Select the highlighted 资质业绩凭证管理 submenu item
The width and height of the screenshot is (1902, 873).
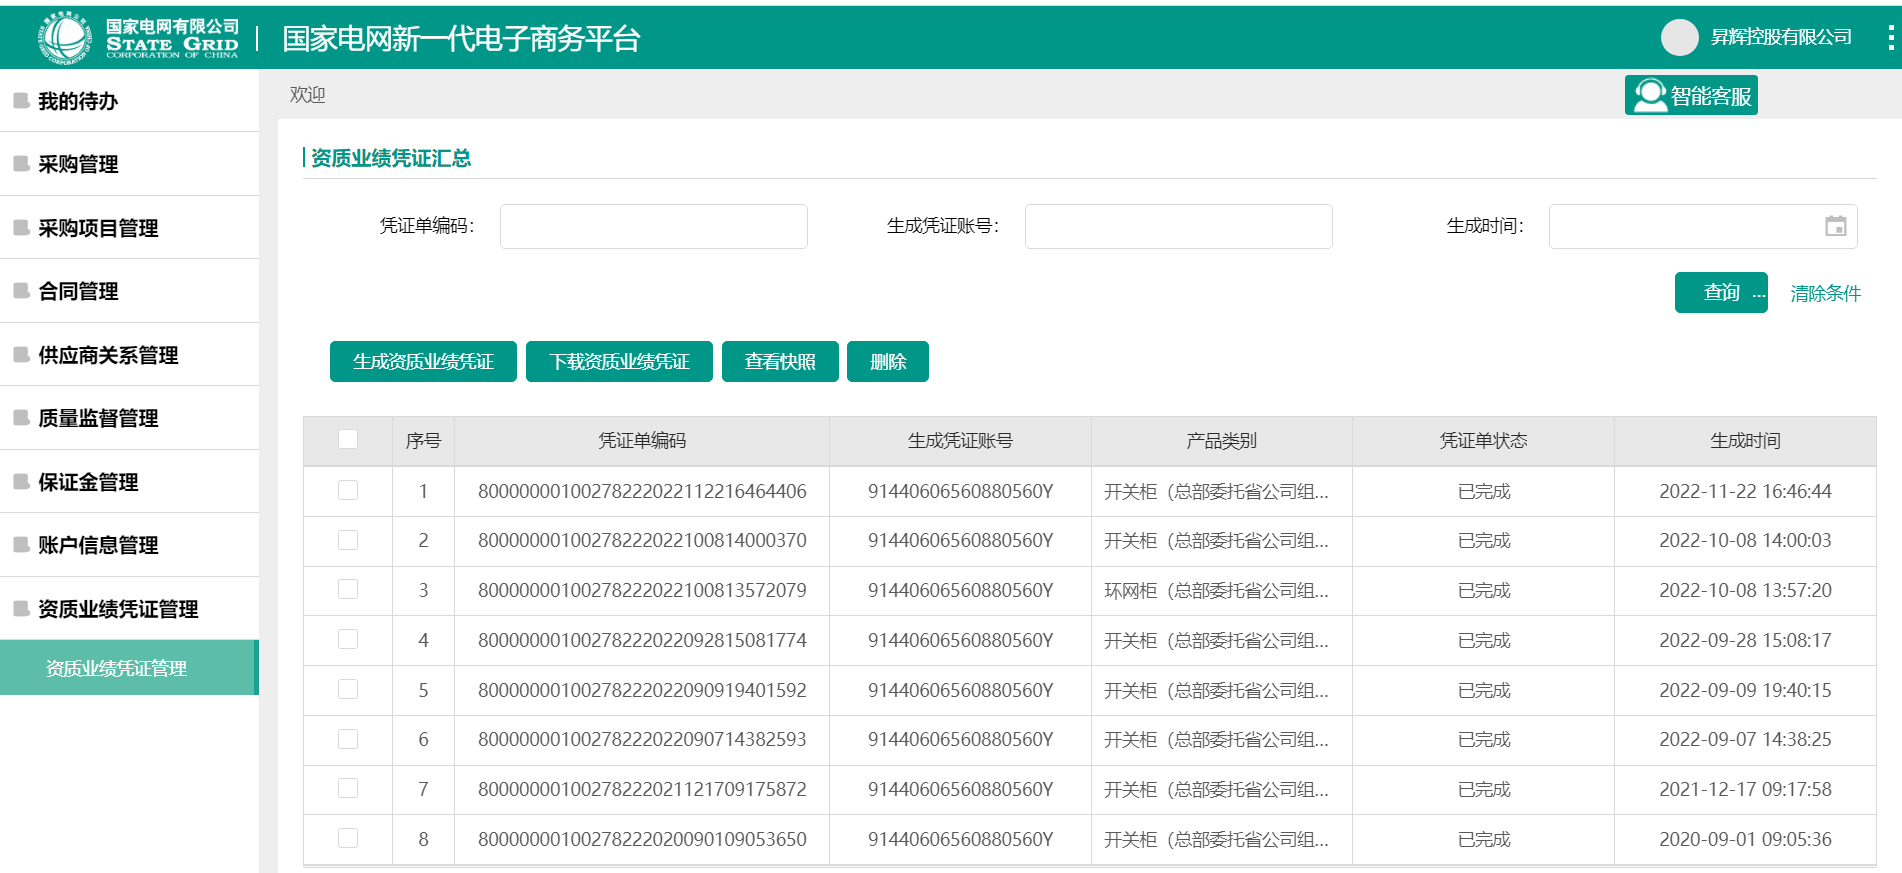116,668
